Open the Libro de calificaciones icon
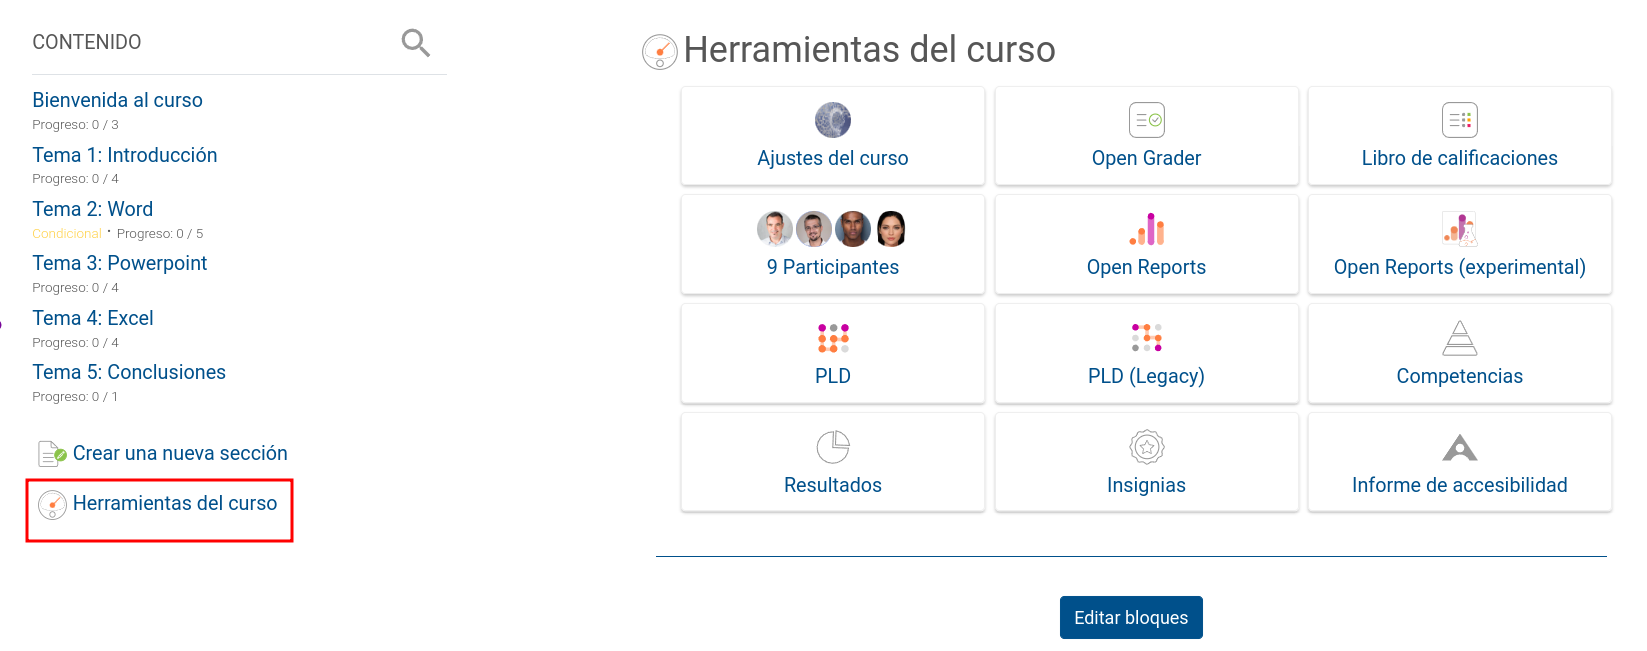1647x651 pixels. pyautogui.click(x=1459, y=120)
